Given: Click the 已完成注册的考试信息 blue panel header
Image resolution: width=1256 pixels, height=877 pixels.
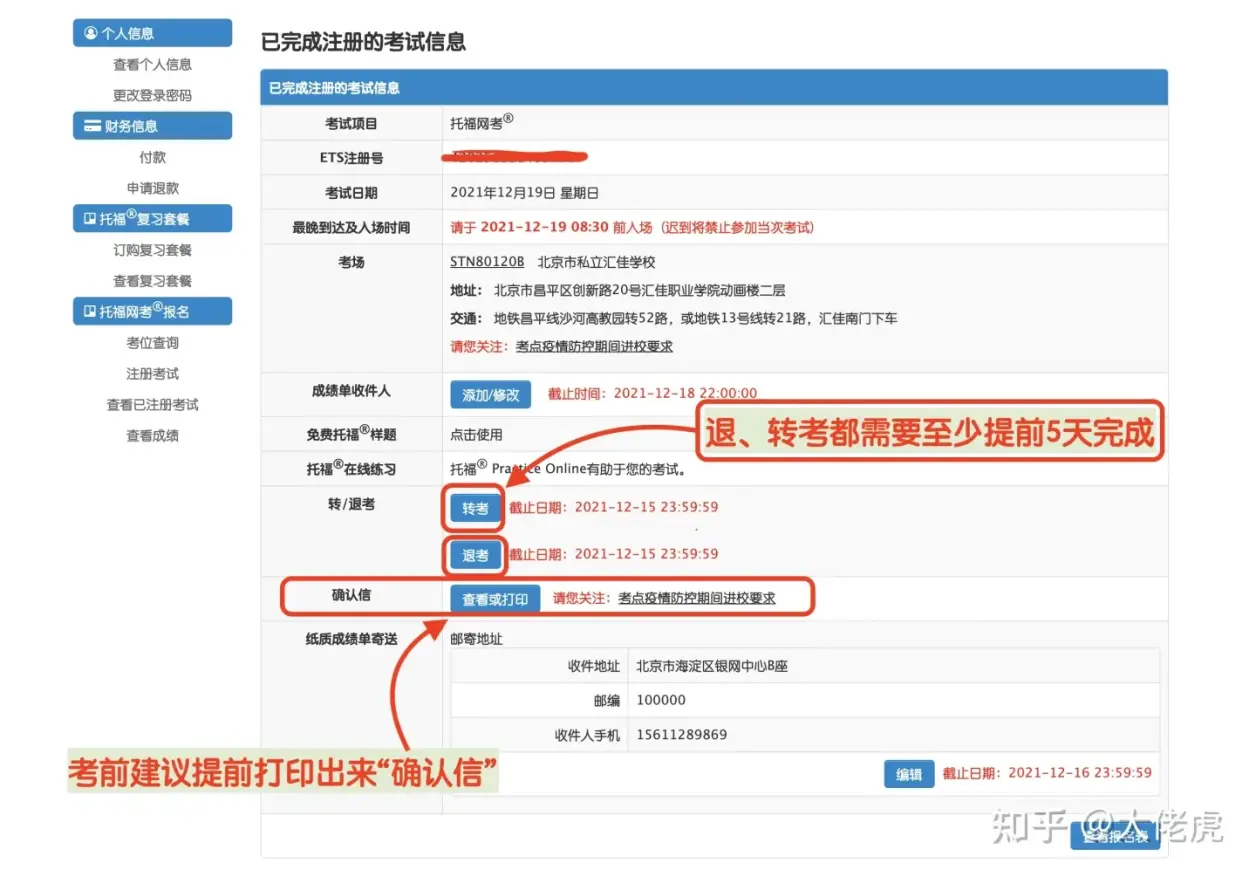Looking at the screenshot, I should 714,88.
